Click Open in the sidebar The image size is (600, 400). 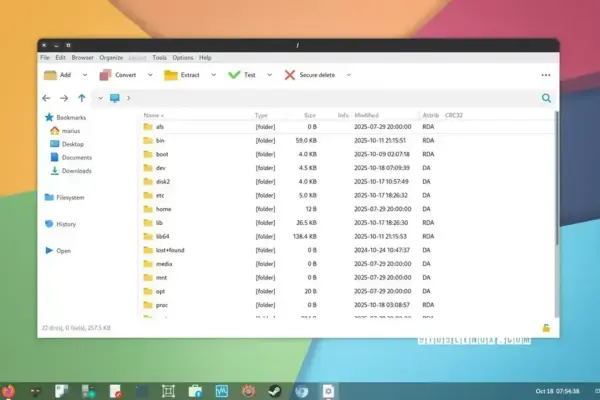(x=59, y=251)
